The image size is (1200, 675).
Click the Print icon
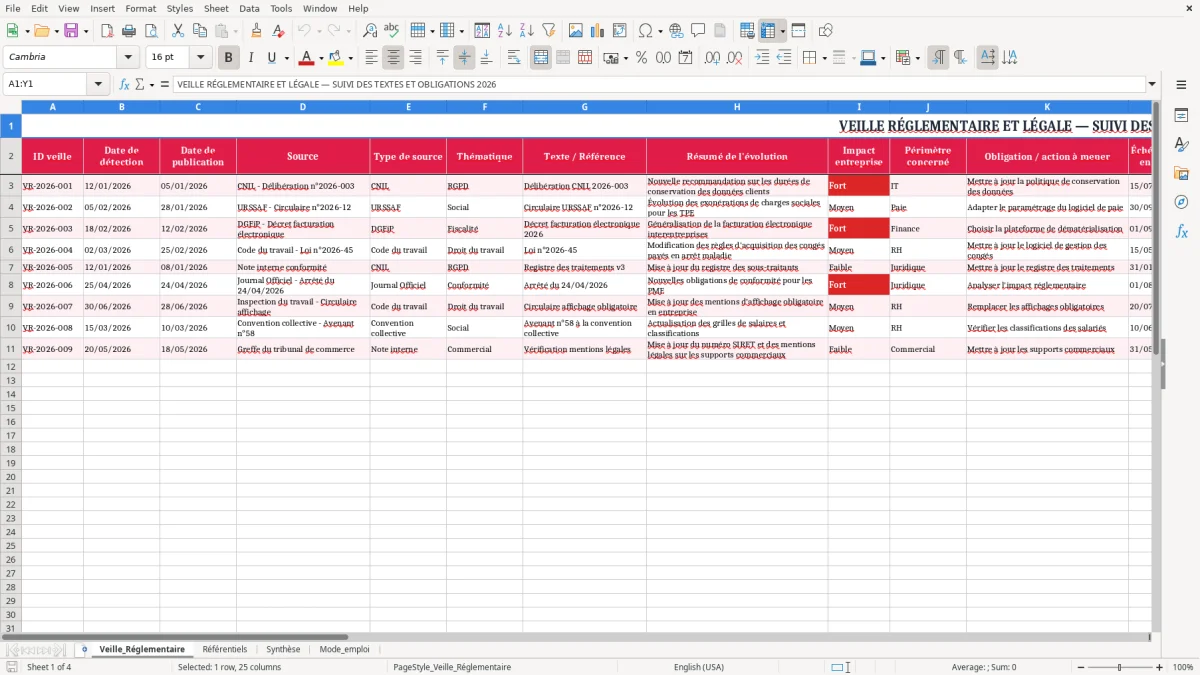pos(129,31)
